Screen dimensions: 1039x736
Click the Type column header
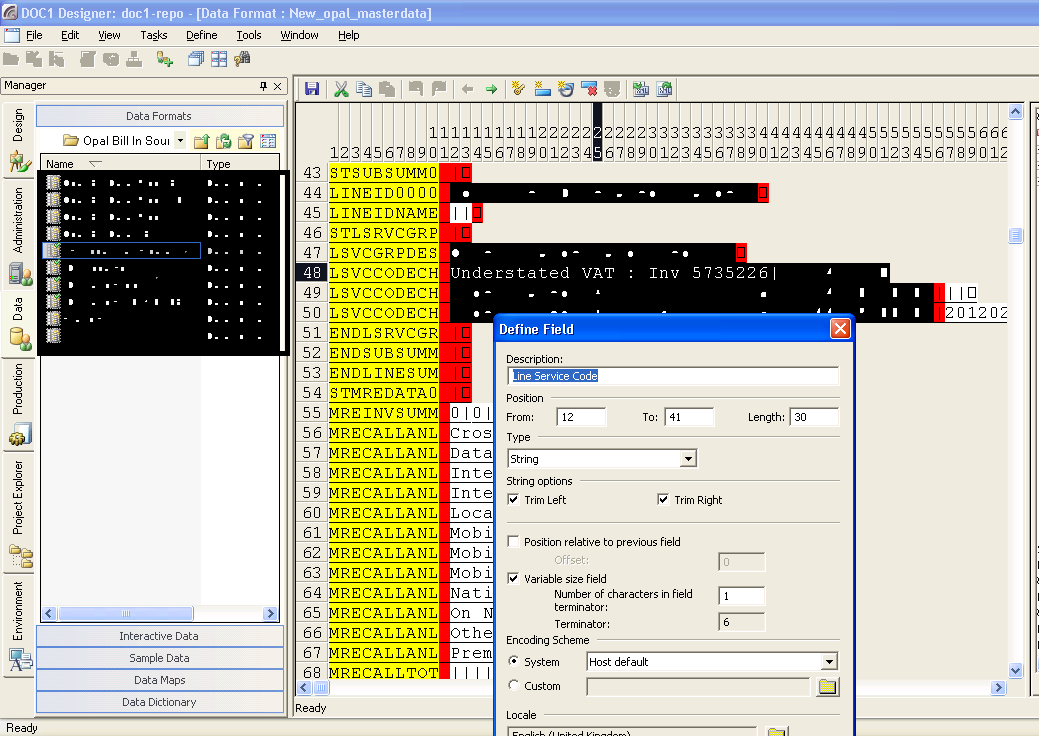[x=239, y=164]
